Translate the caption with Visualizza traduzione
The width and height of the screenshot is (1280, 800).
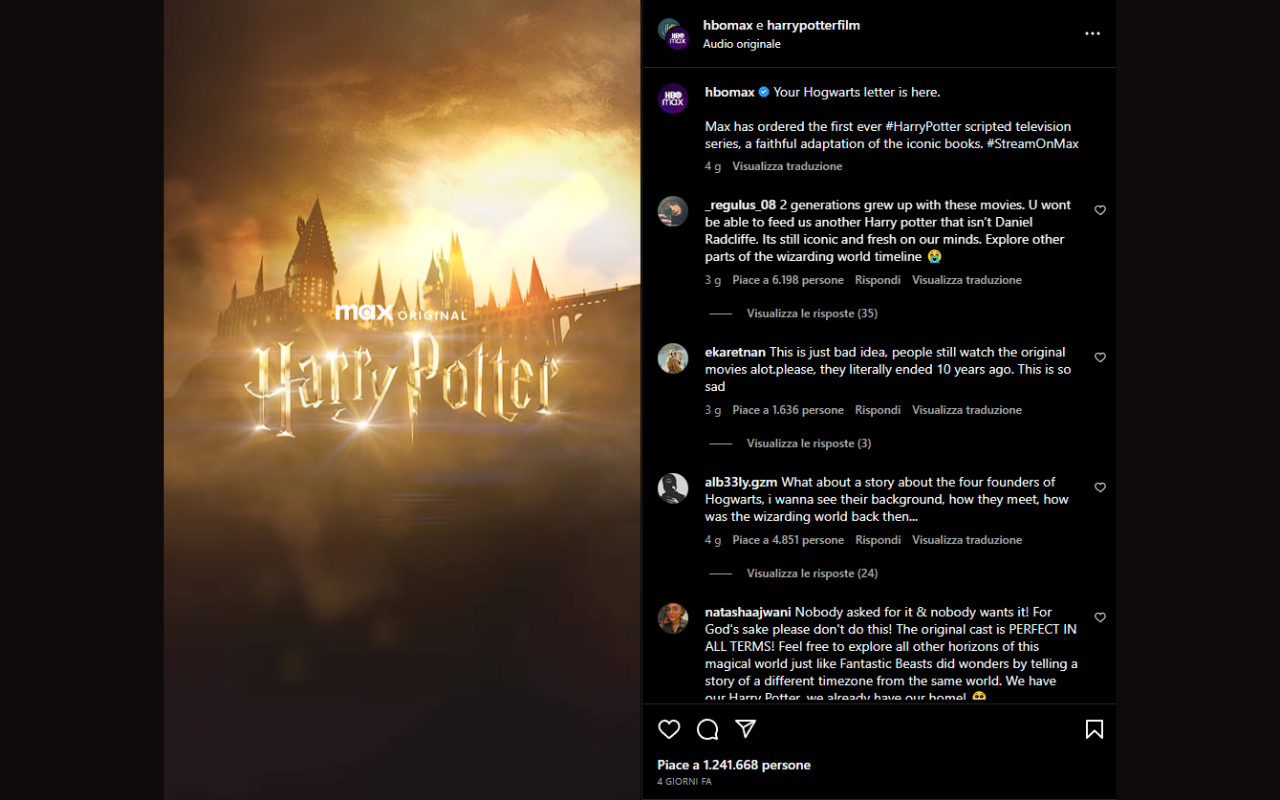(787, 166)
